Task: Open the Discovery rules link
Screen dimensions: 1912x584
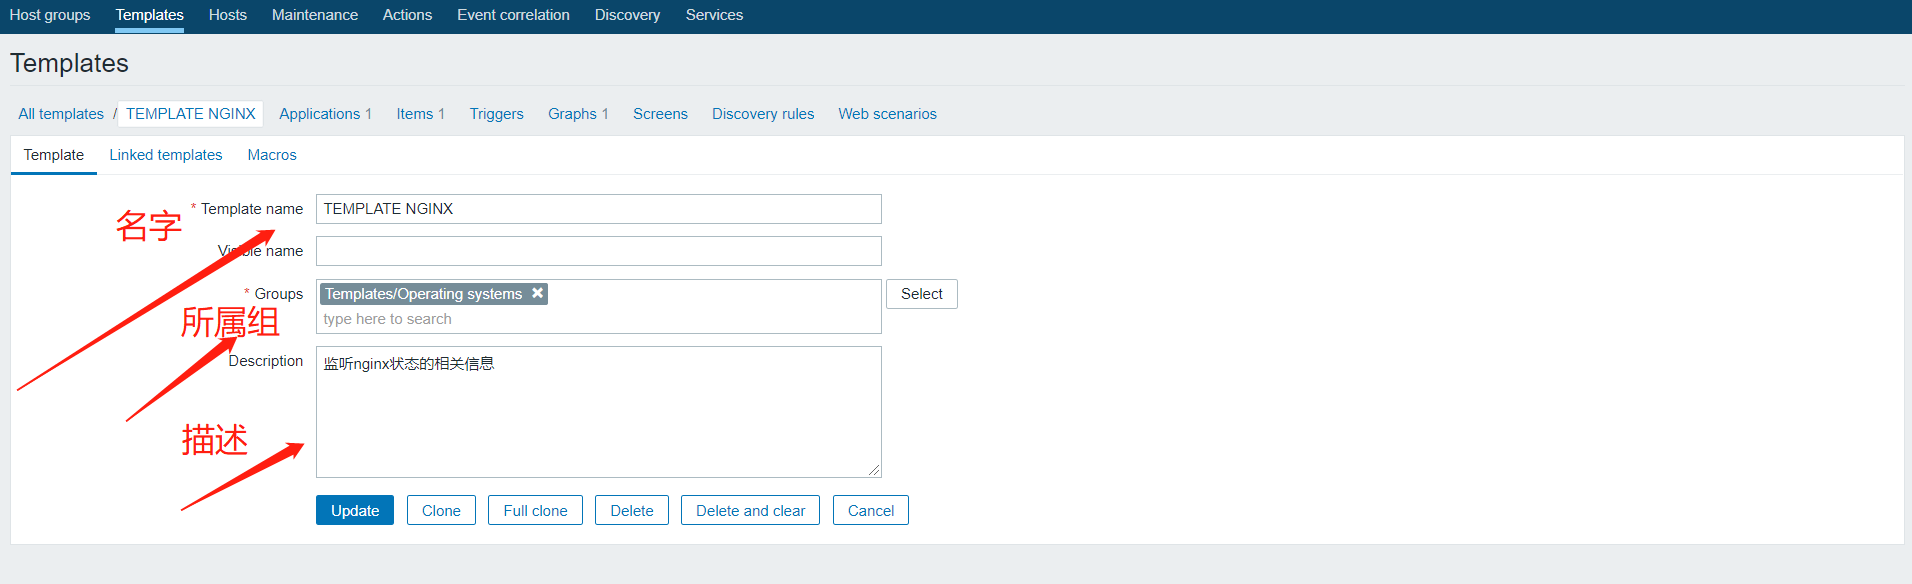Action: click(763, 114)
